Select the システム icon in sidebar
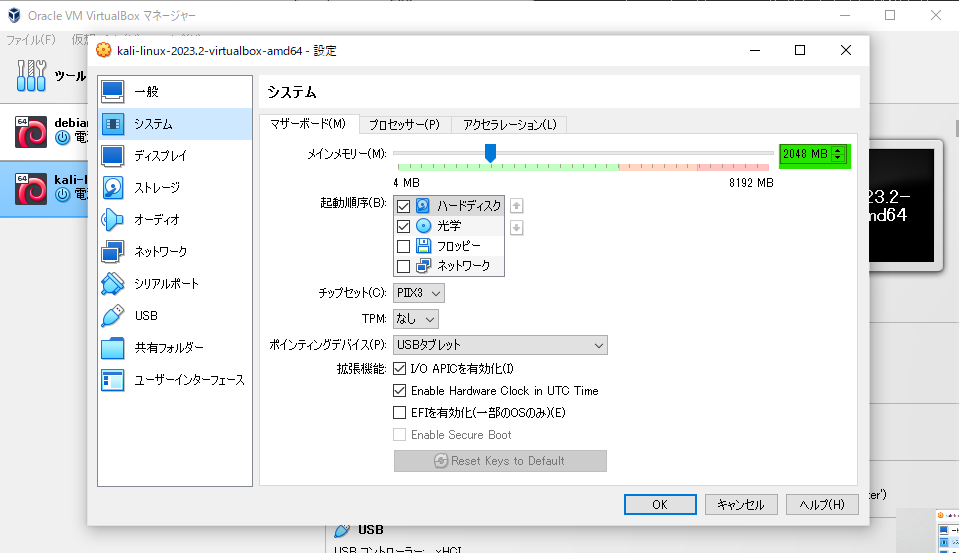 pos(113,124)
